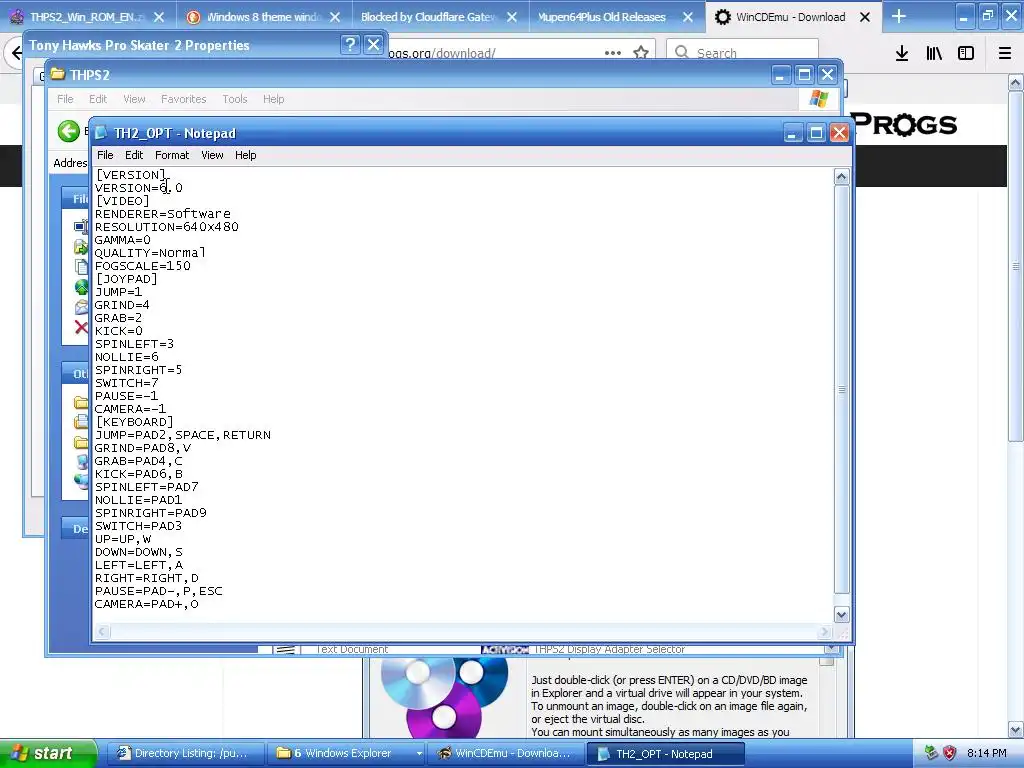Click green Back arrow in THPS2 window
The height and width of the screenshot is (768, 1024).
pyautogui.click(x=69, y=131)
